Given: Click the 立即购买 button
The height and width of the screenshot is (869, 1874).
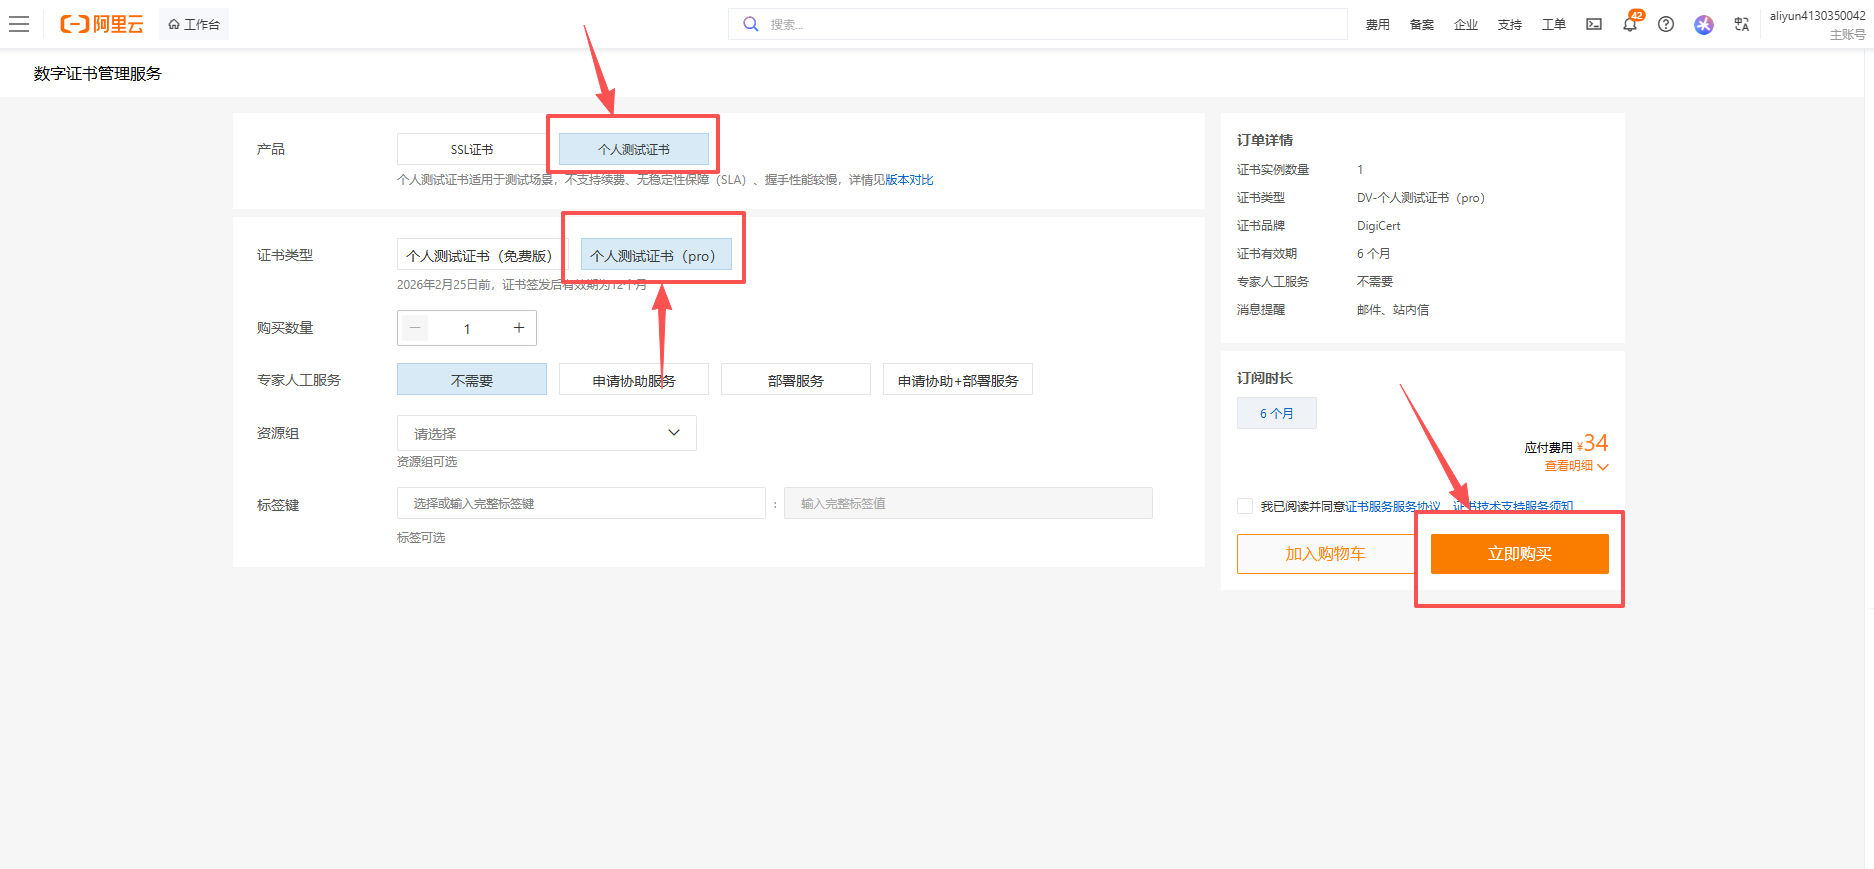Looking at the screenshot, I should tap(1519, 554).
